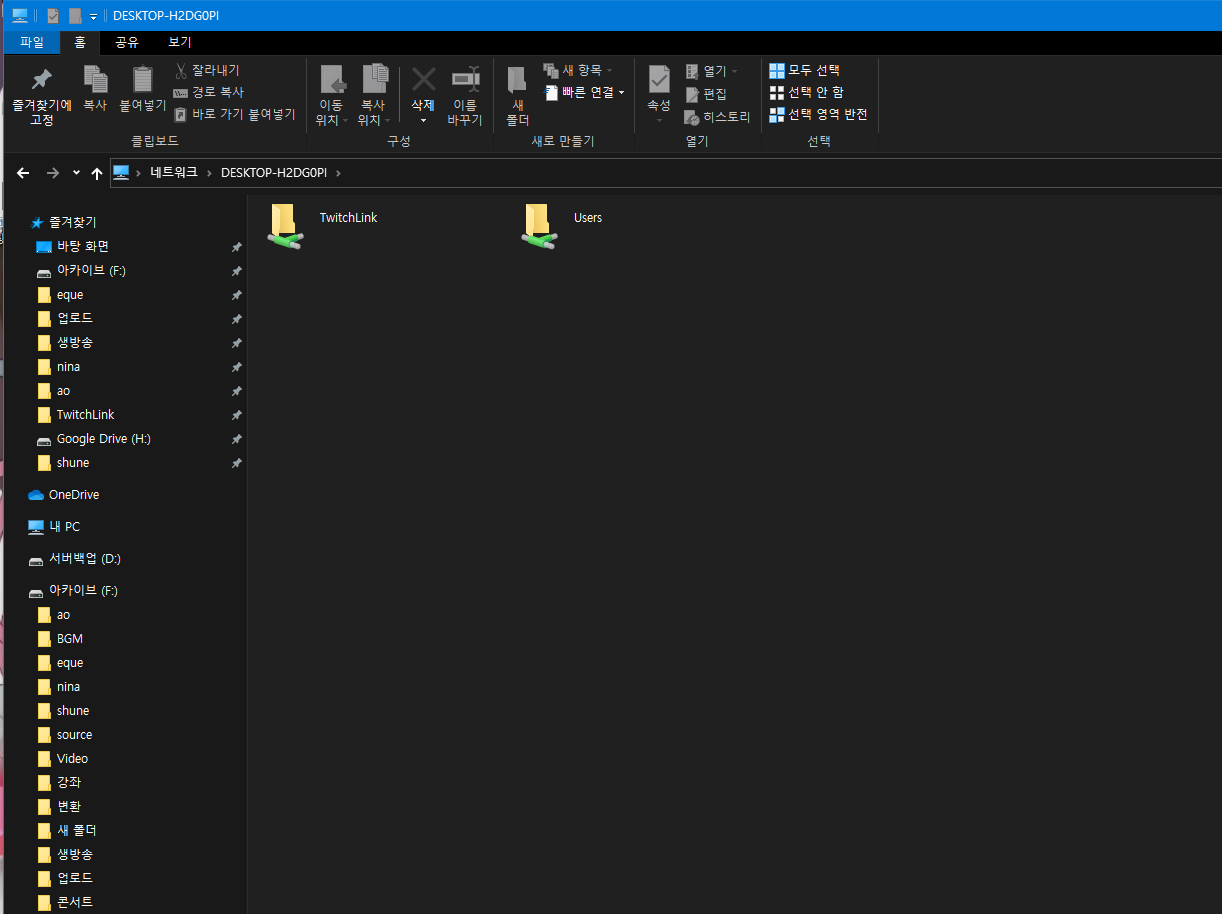Click the Paste (붙여넣기) ribbon icon
Image resolution: width=1222 pixels, height=914 pixels.
143,80
